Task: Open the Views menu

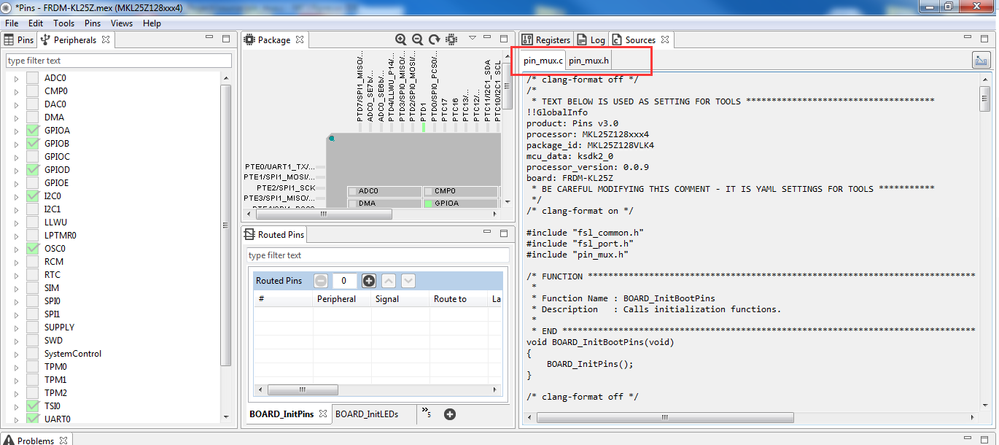Action: (122, 23)
